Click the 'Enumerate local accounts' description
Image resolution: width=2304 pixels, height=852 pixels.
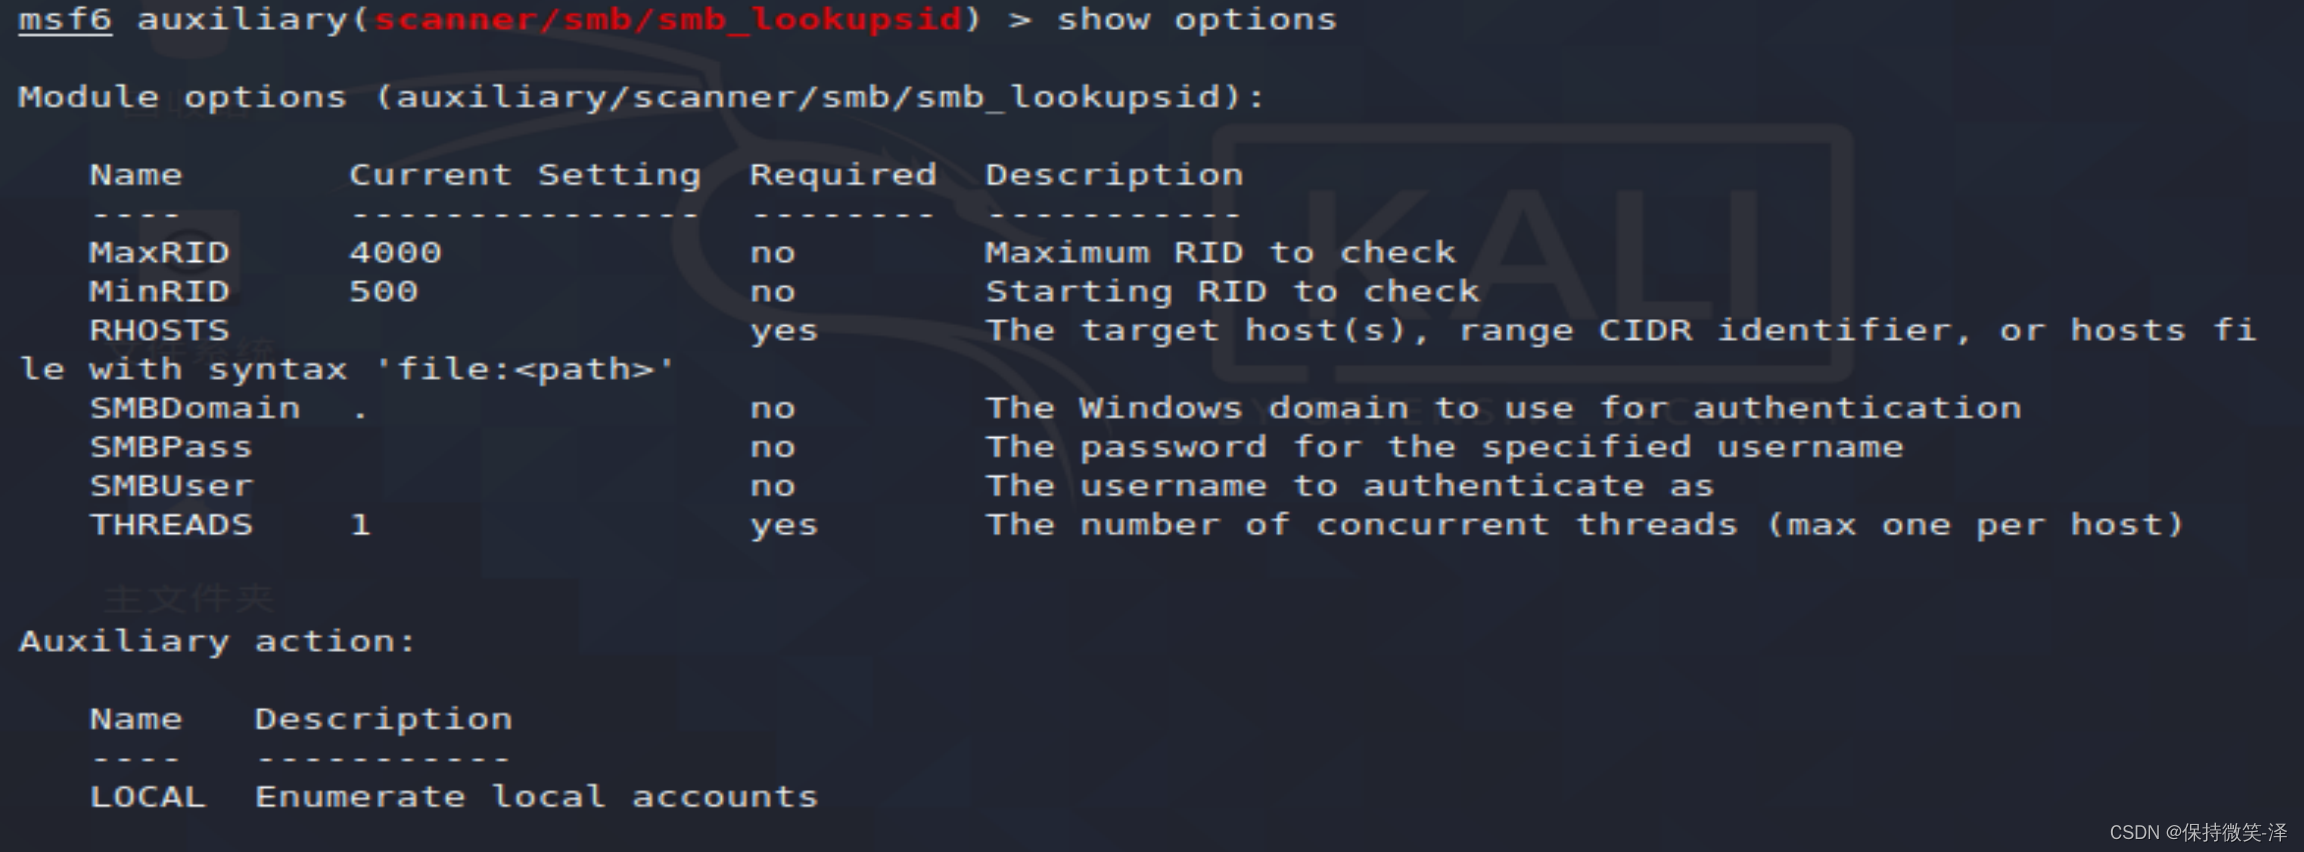536,798
